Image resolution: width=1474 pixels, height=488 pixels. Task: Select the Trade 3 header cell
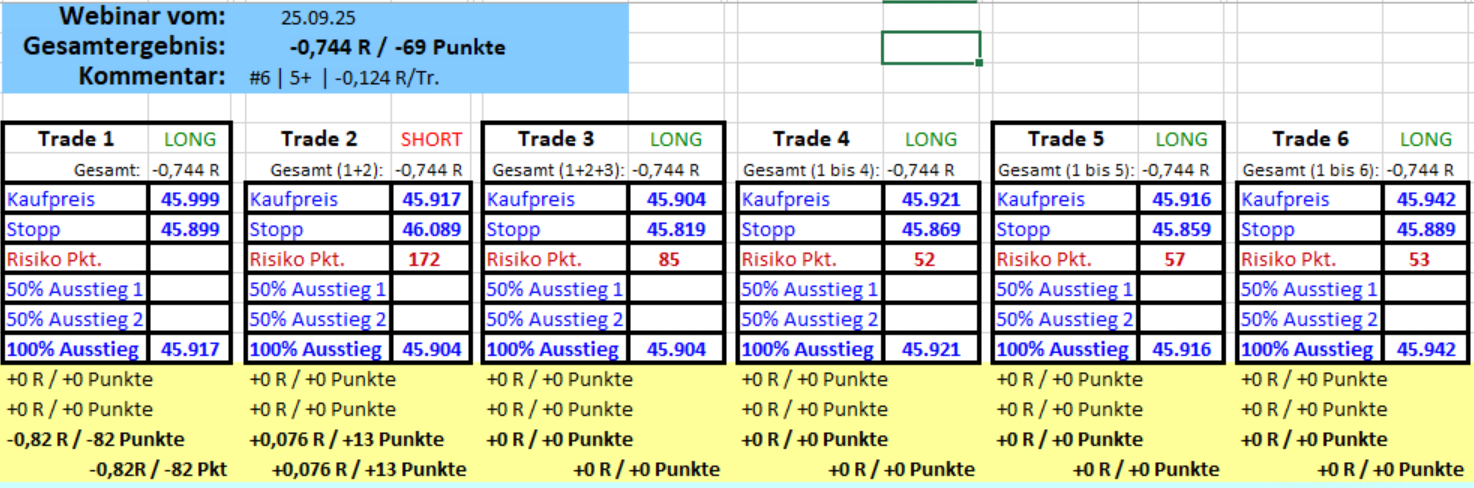[x=557, y=139]
